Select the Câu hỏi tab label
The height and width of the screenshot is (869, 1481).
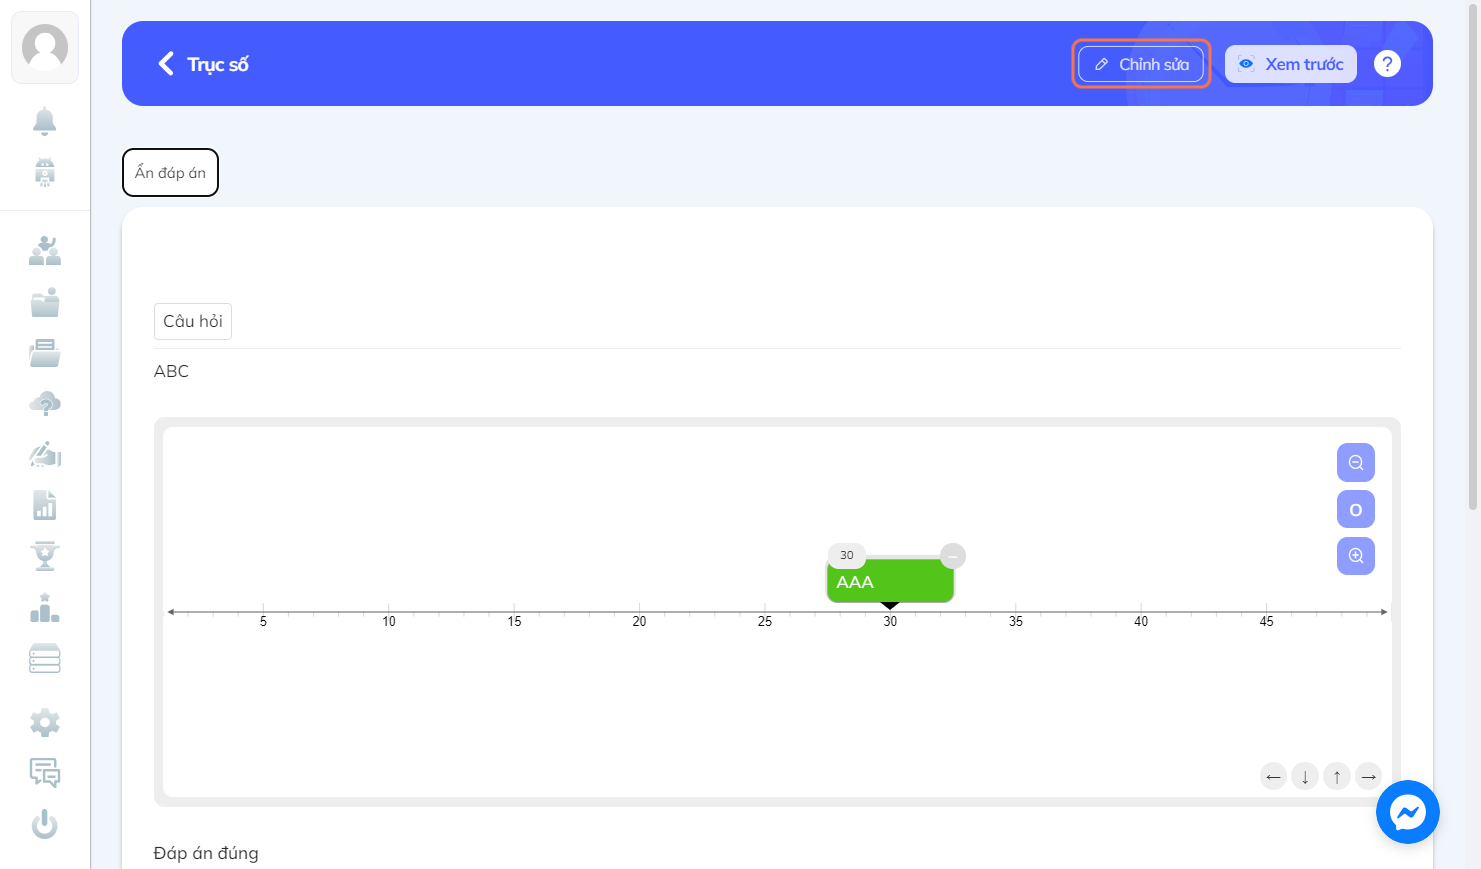pos(193,321)
